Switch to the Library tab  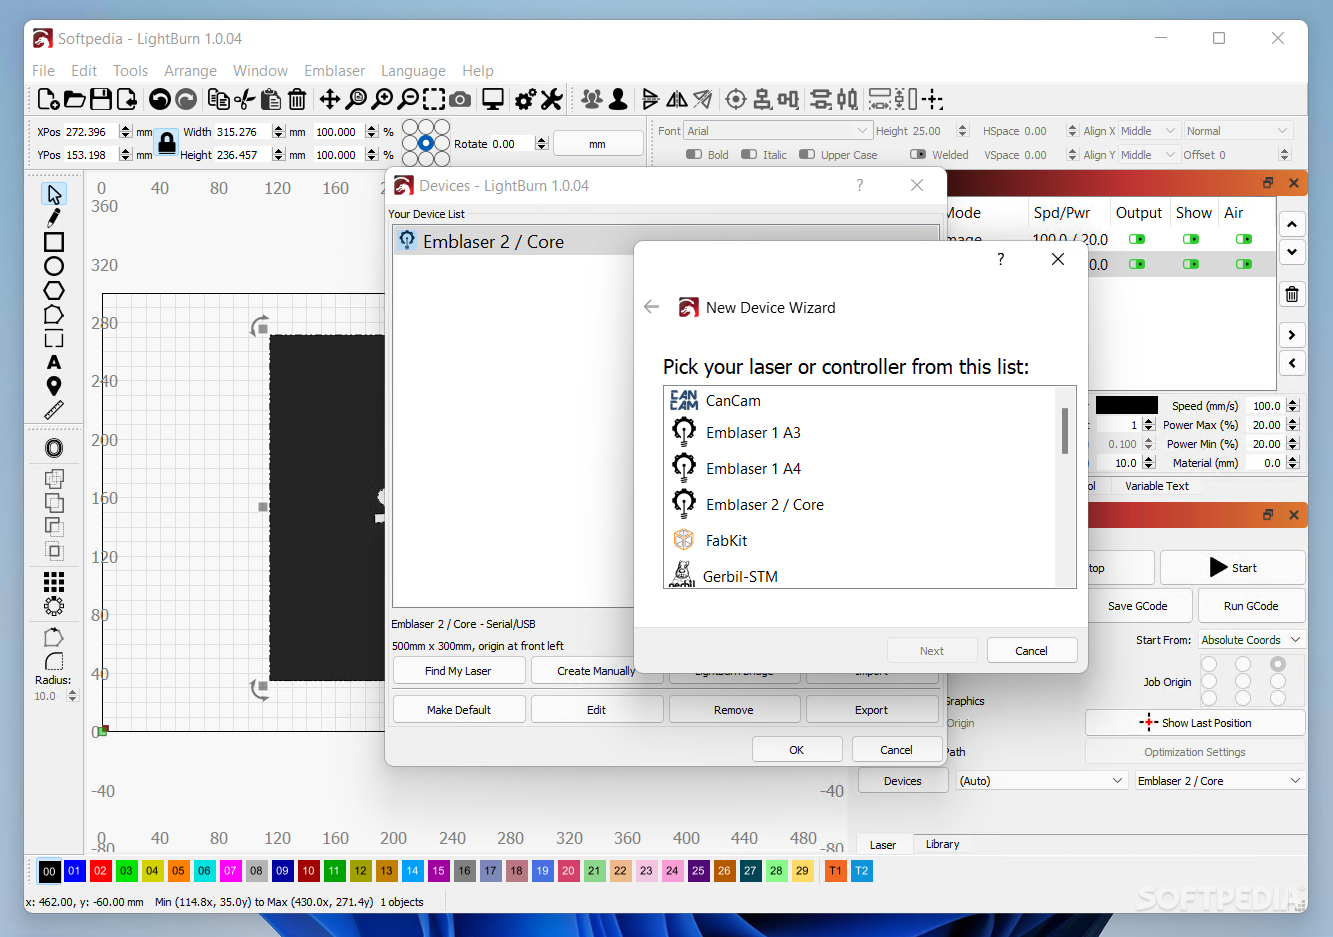click(x=942, y=844)
